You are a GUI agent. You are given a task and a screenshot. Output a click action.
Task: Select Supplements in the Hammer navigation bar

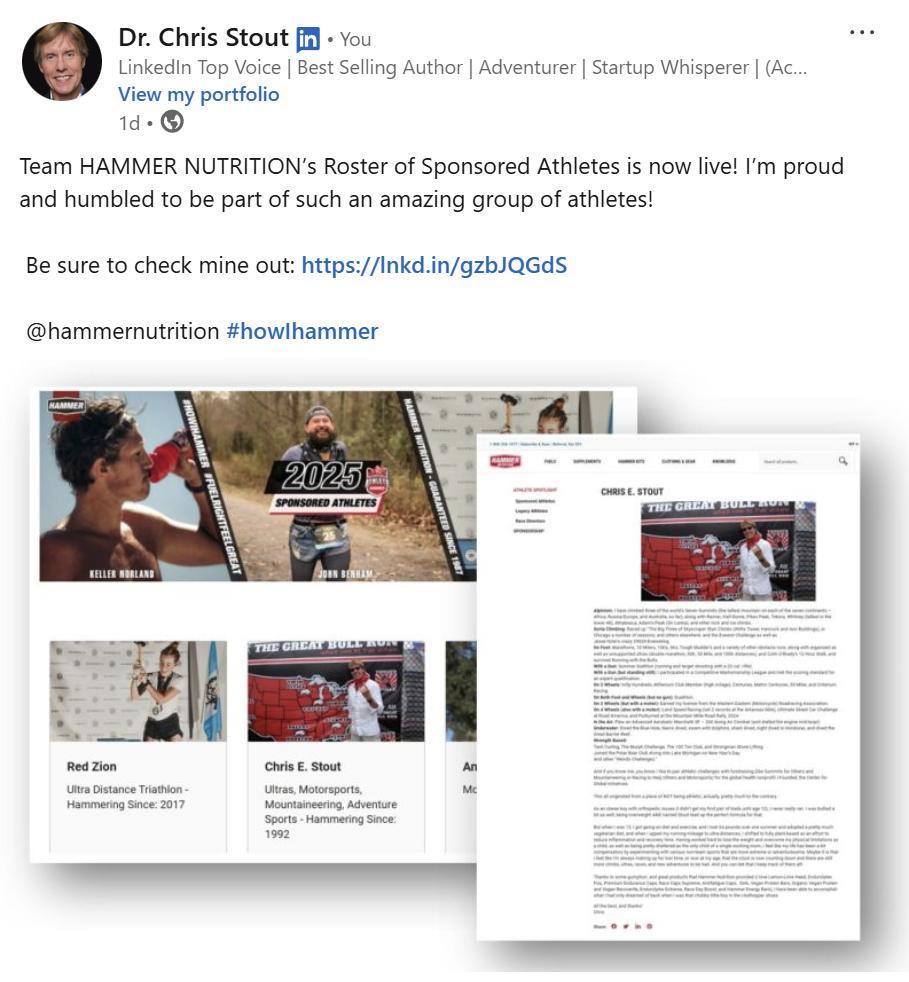[x=587, y=461]
